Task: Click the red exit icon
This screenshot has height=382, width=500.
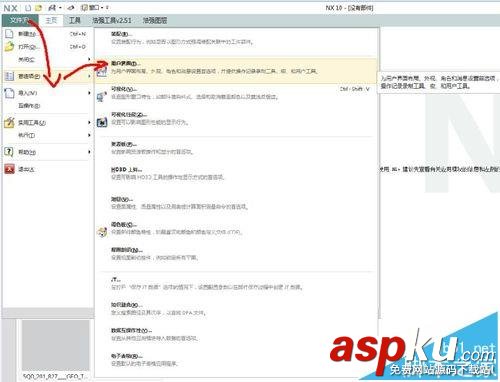Action: (9, 169)
